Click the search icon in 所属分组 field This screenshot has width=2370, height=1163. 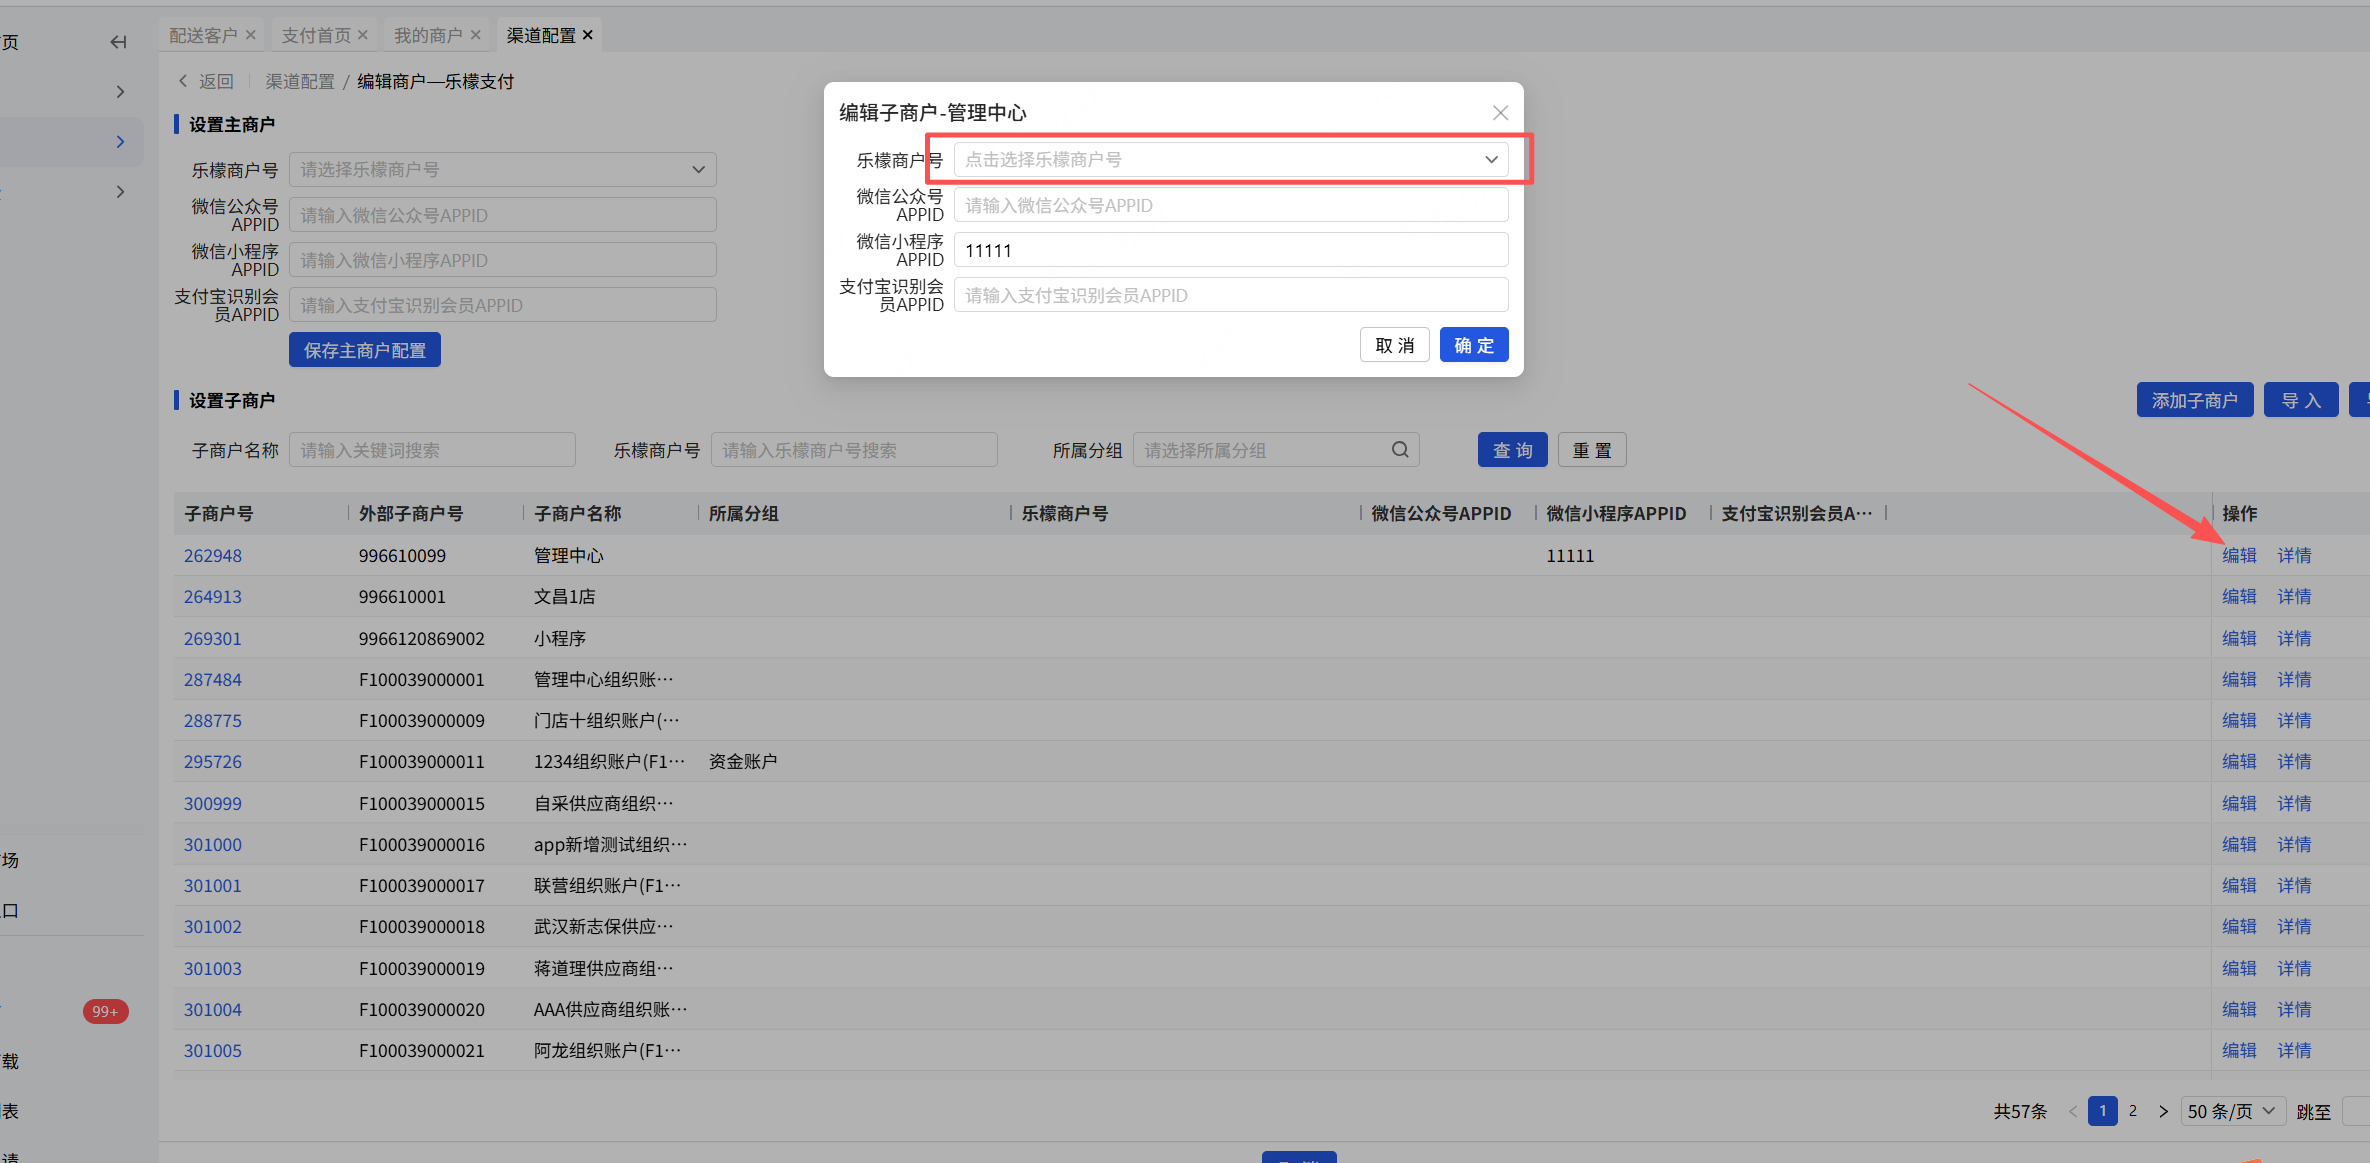pos(1400,450)
